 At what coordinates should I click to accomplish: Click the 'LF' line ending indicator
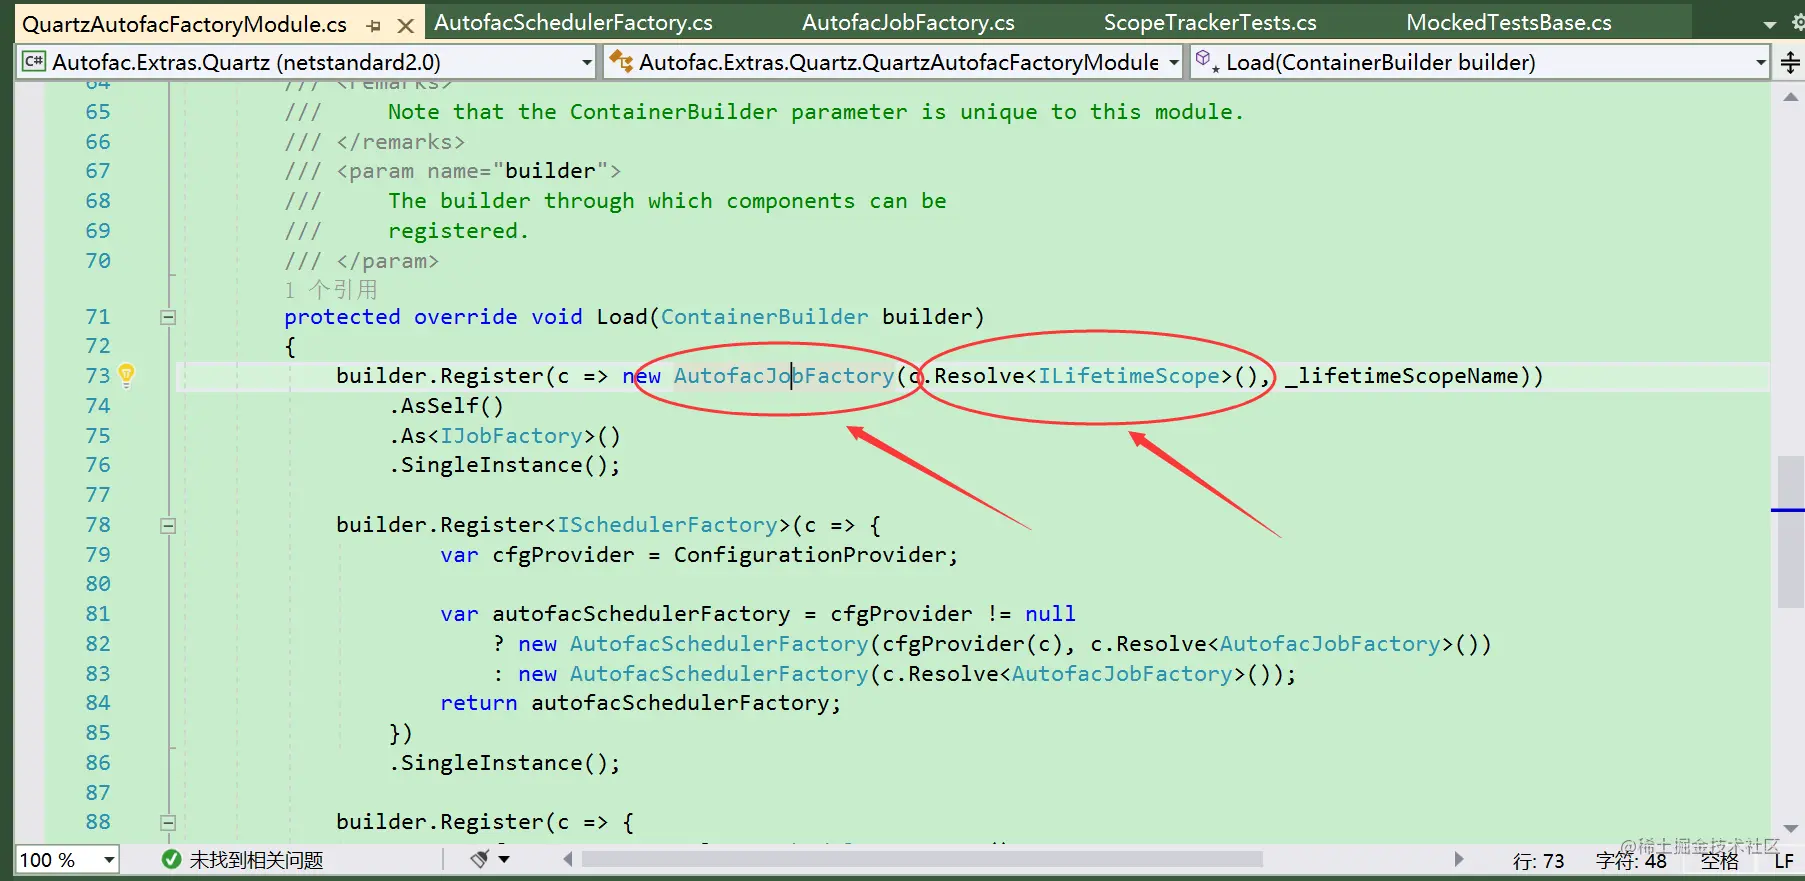click(x=1784, y=861)
